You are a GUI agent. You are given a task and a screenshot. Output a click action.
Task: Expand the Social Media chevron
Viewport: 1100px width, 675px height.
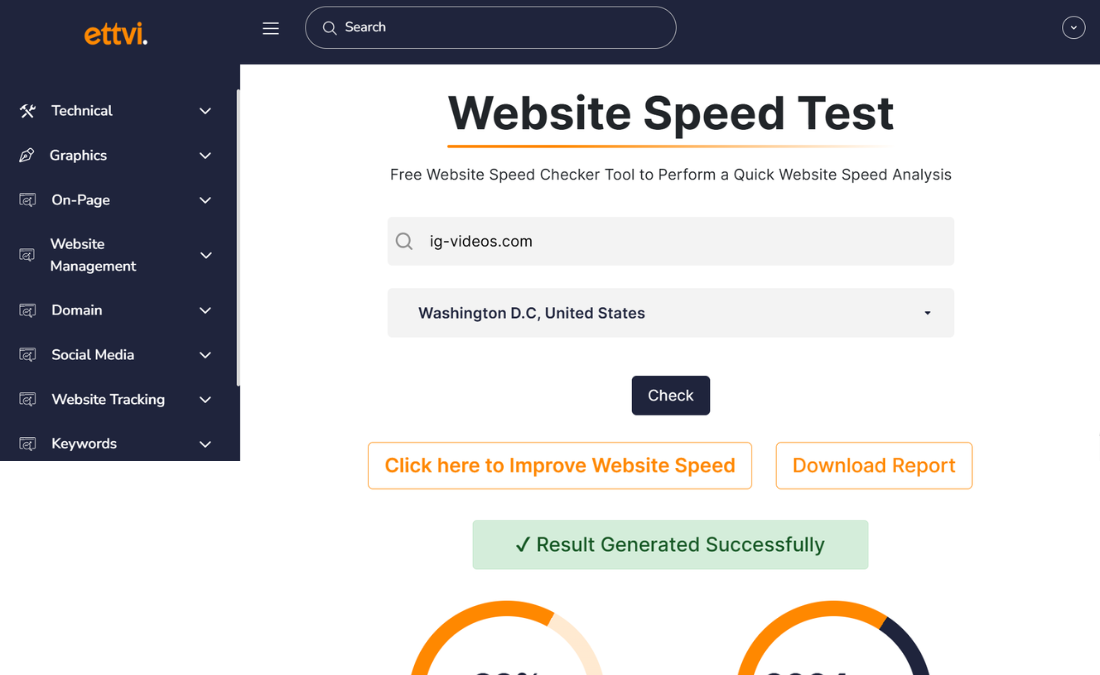[205, 354]
